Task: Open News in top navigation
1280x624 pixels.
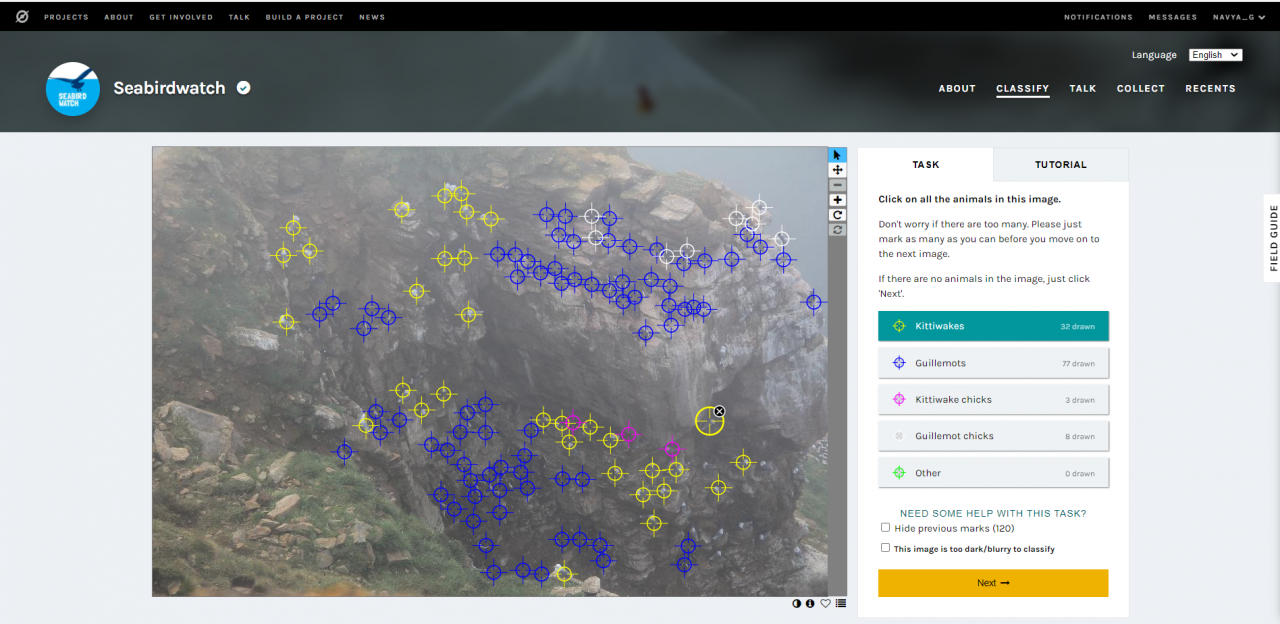Action: click(372, 17)
